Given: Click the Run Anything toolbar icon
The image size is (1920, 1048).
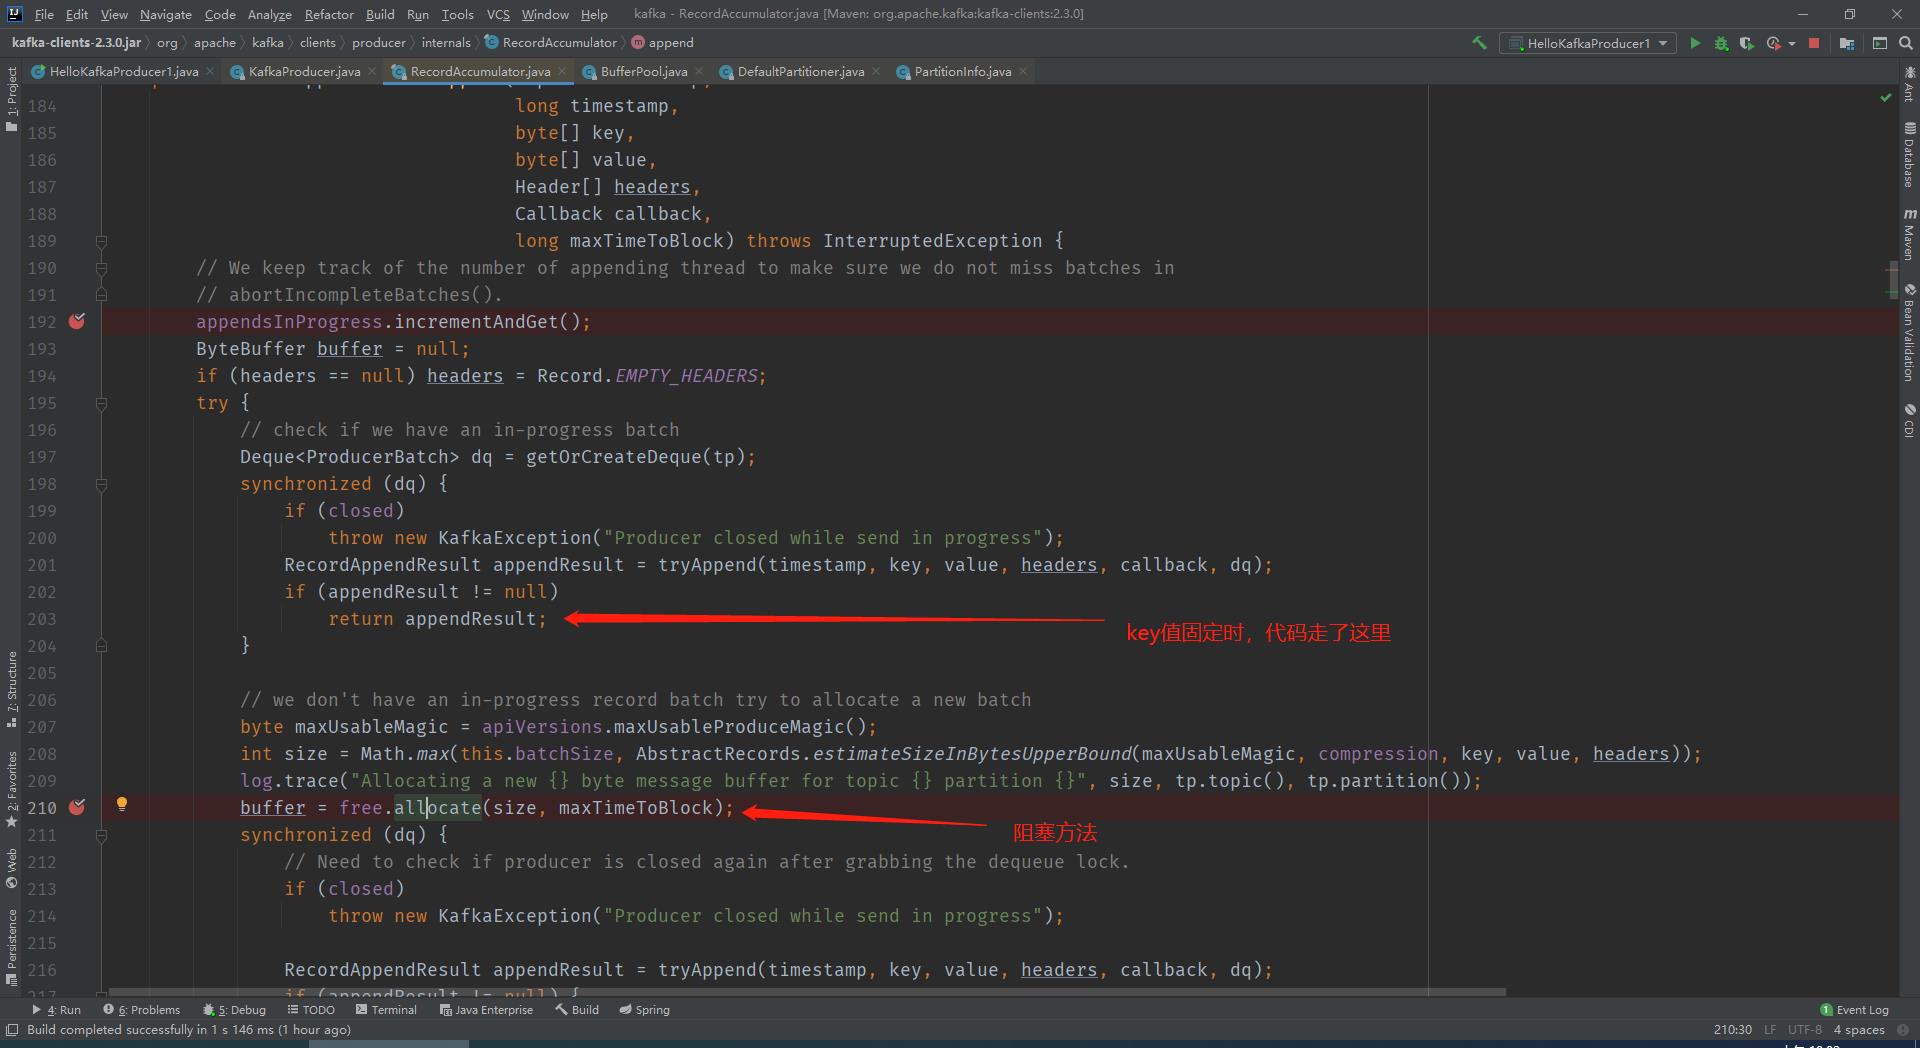Looking at the screenshot, I should click(x=1879, y=43).
